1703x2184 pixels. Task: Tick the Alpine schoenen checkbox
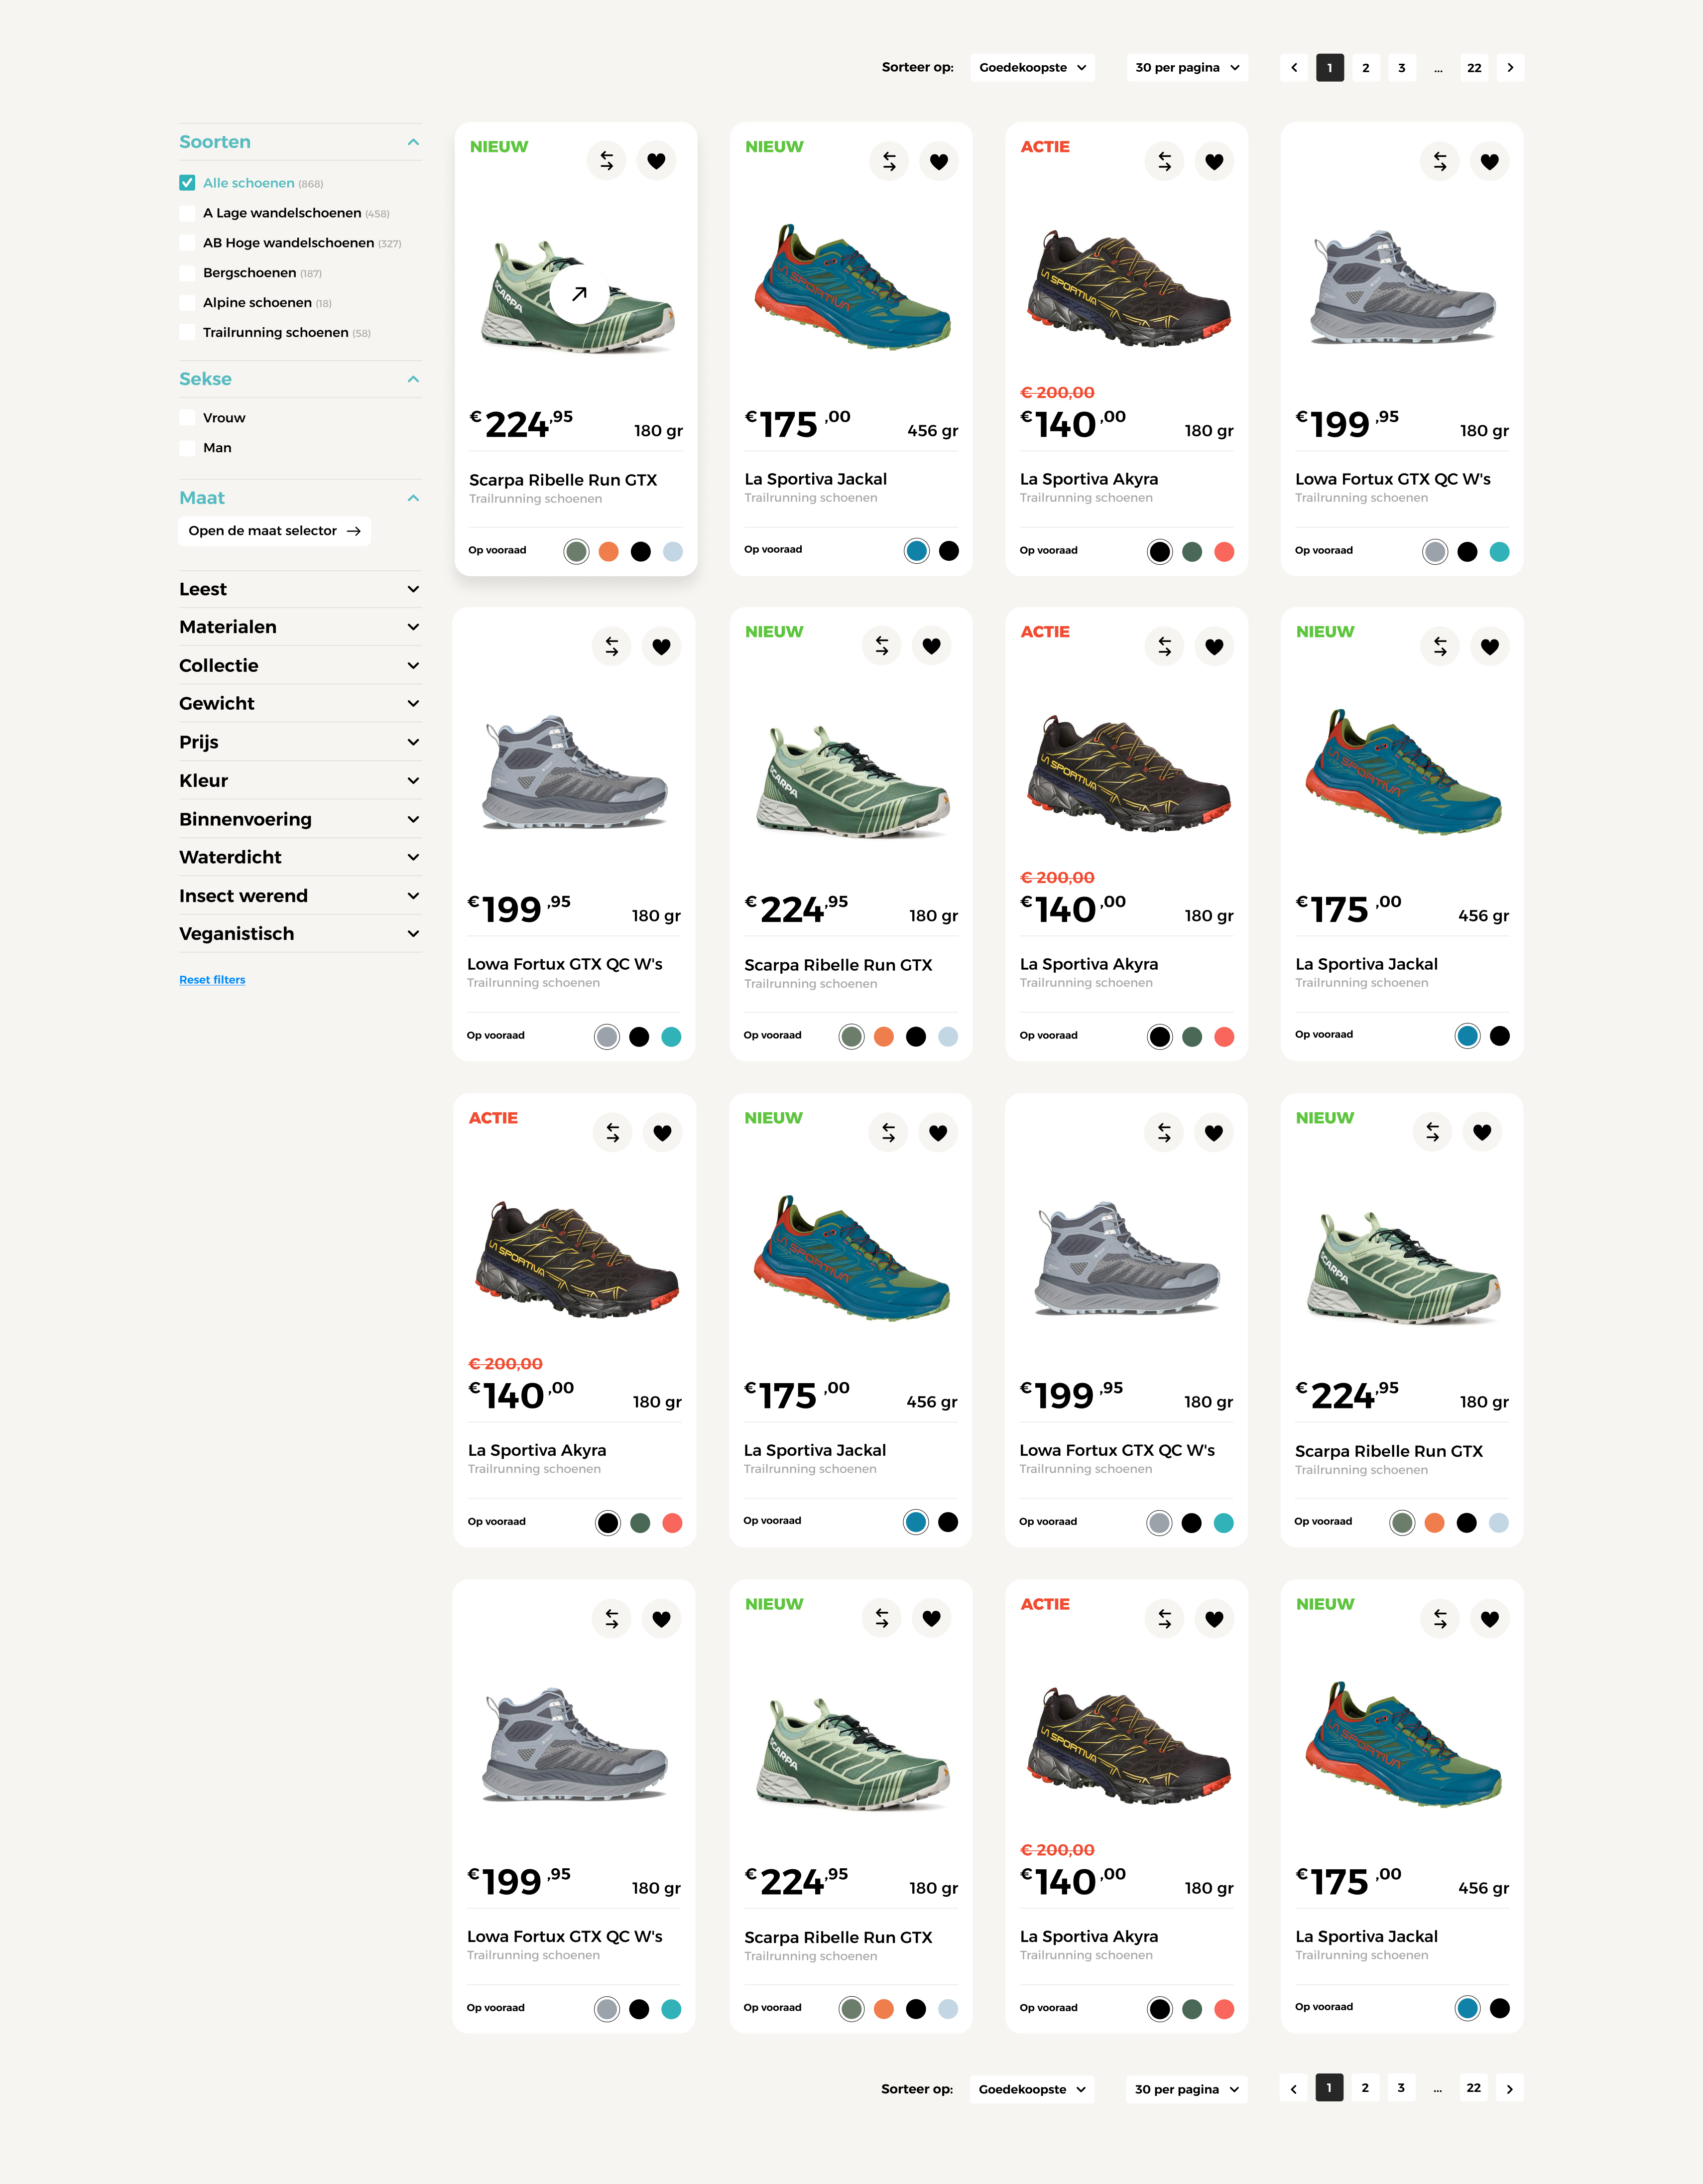187,302
